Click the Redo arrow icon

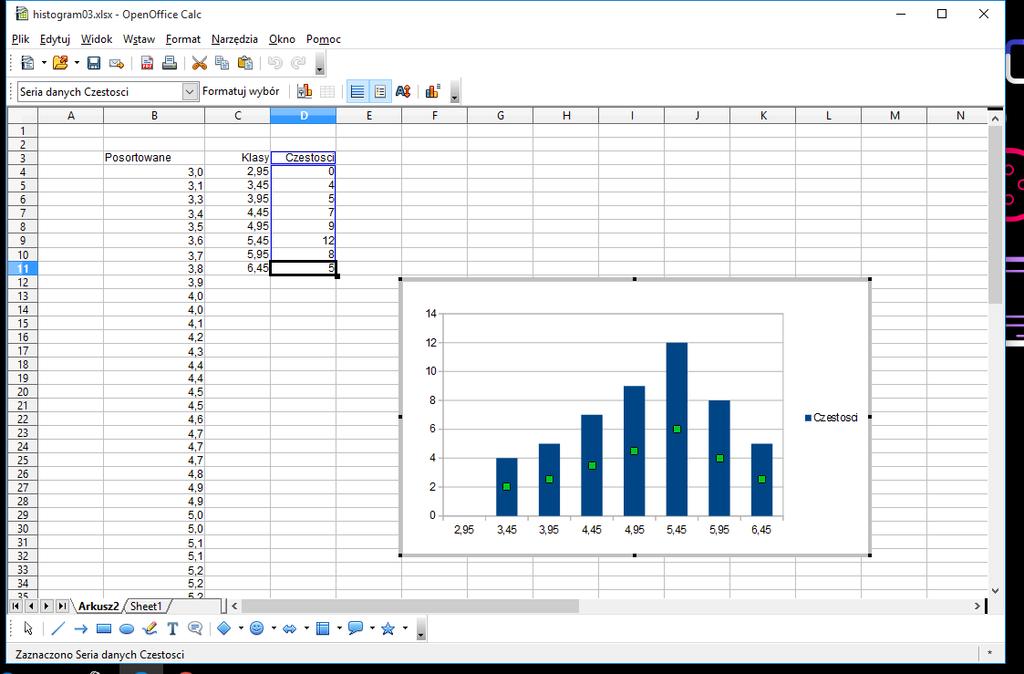pyautogui.click(x=298, y=63)
